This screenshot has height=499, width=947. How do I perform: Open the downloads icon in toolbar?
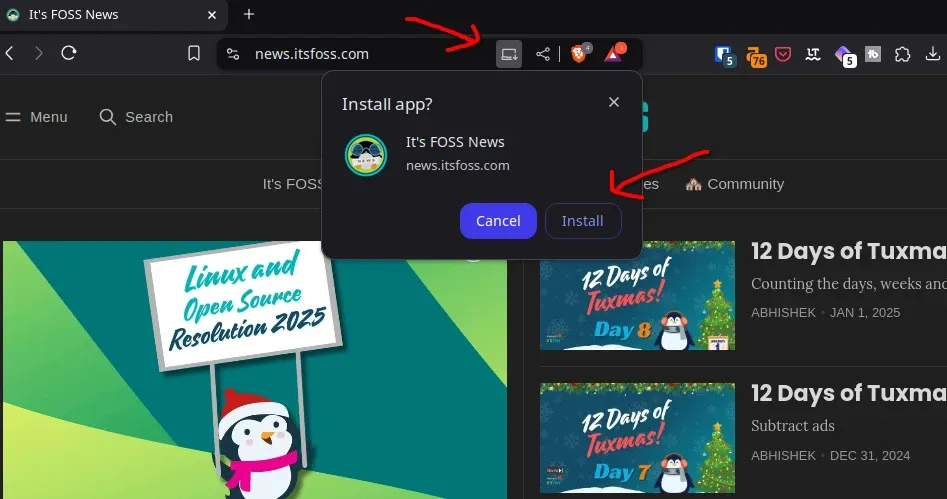coord(933,54)
